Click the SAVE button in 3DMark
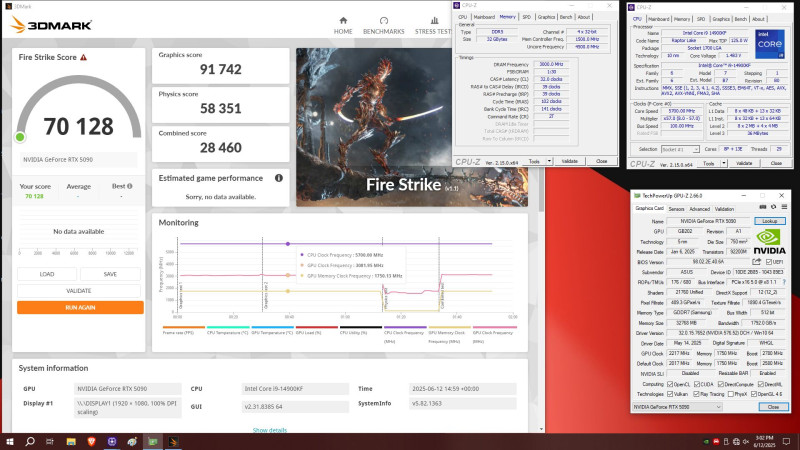Viewport: 800px width, 450px height. point(110,274)
